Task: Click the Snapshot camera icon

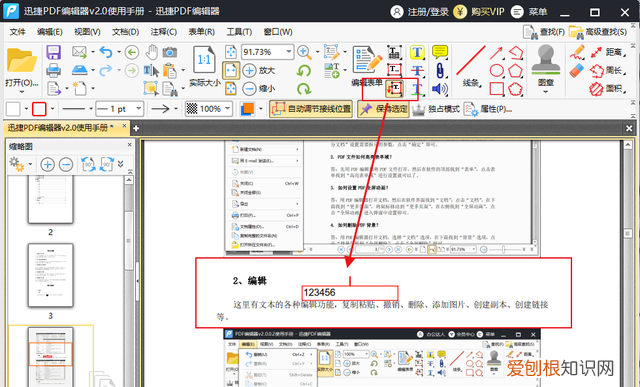Action: pos(170,52)
